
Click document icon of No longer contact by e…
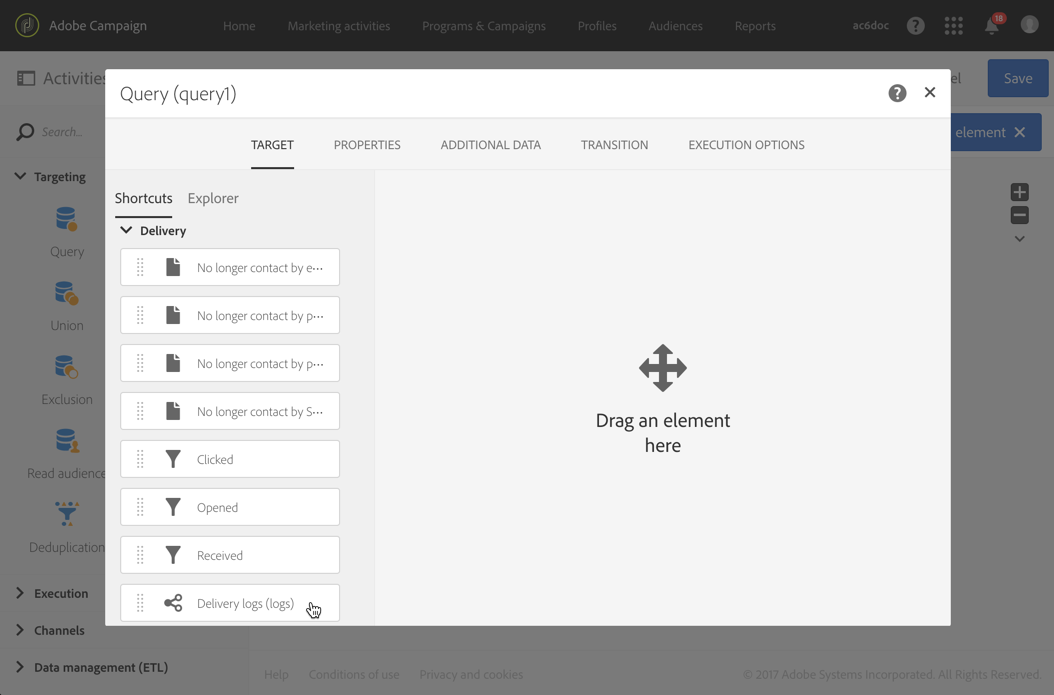tap(173, 267)
